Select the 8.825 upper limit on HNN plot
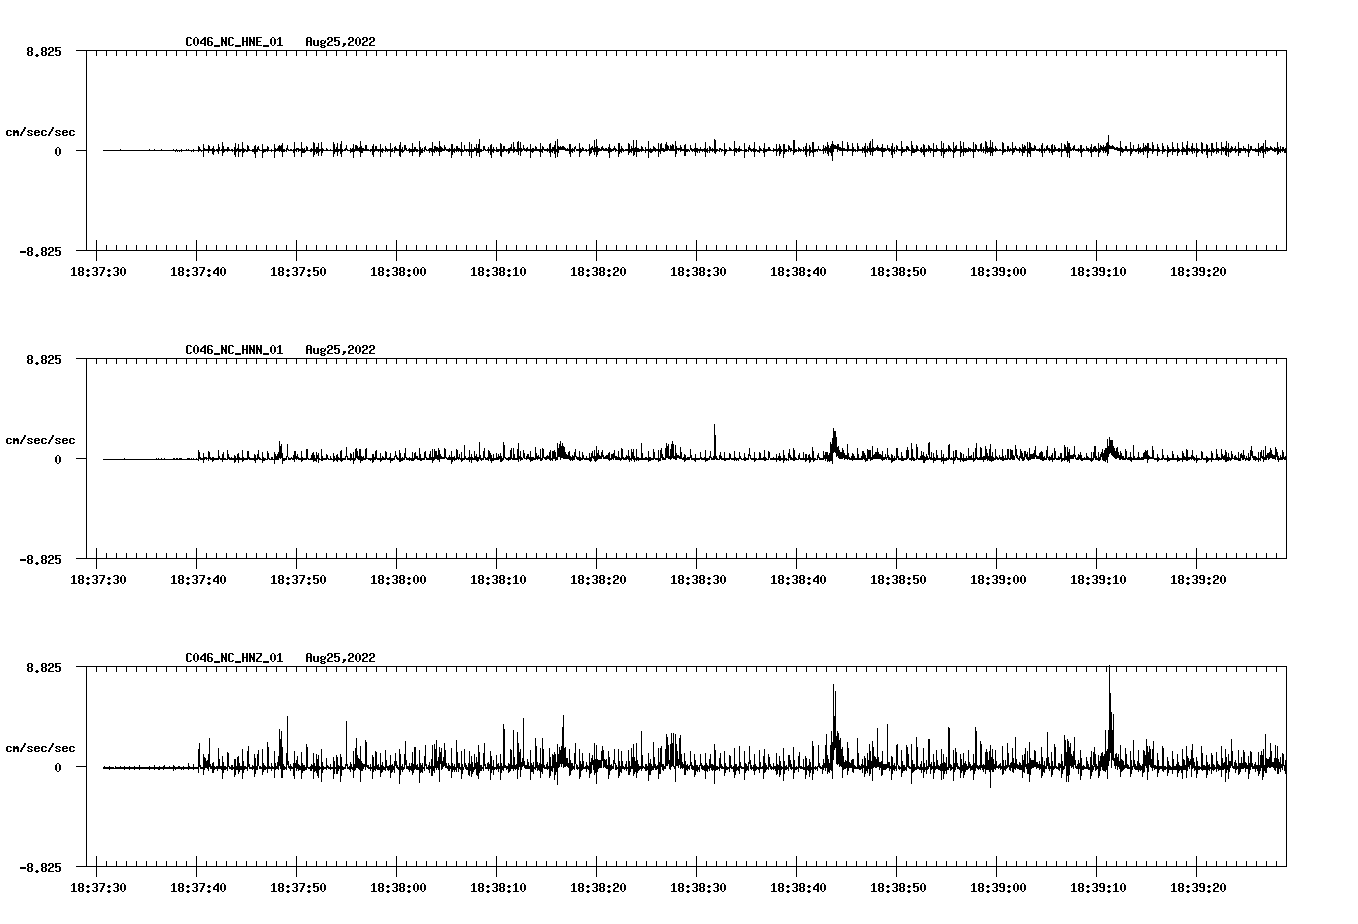The height and width of the screenshot is (924, 1358). (43, 359)
